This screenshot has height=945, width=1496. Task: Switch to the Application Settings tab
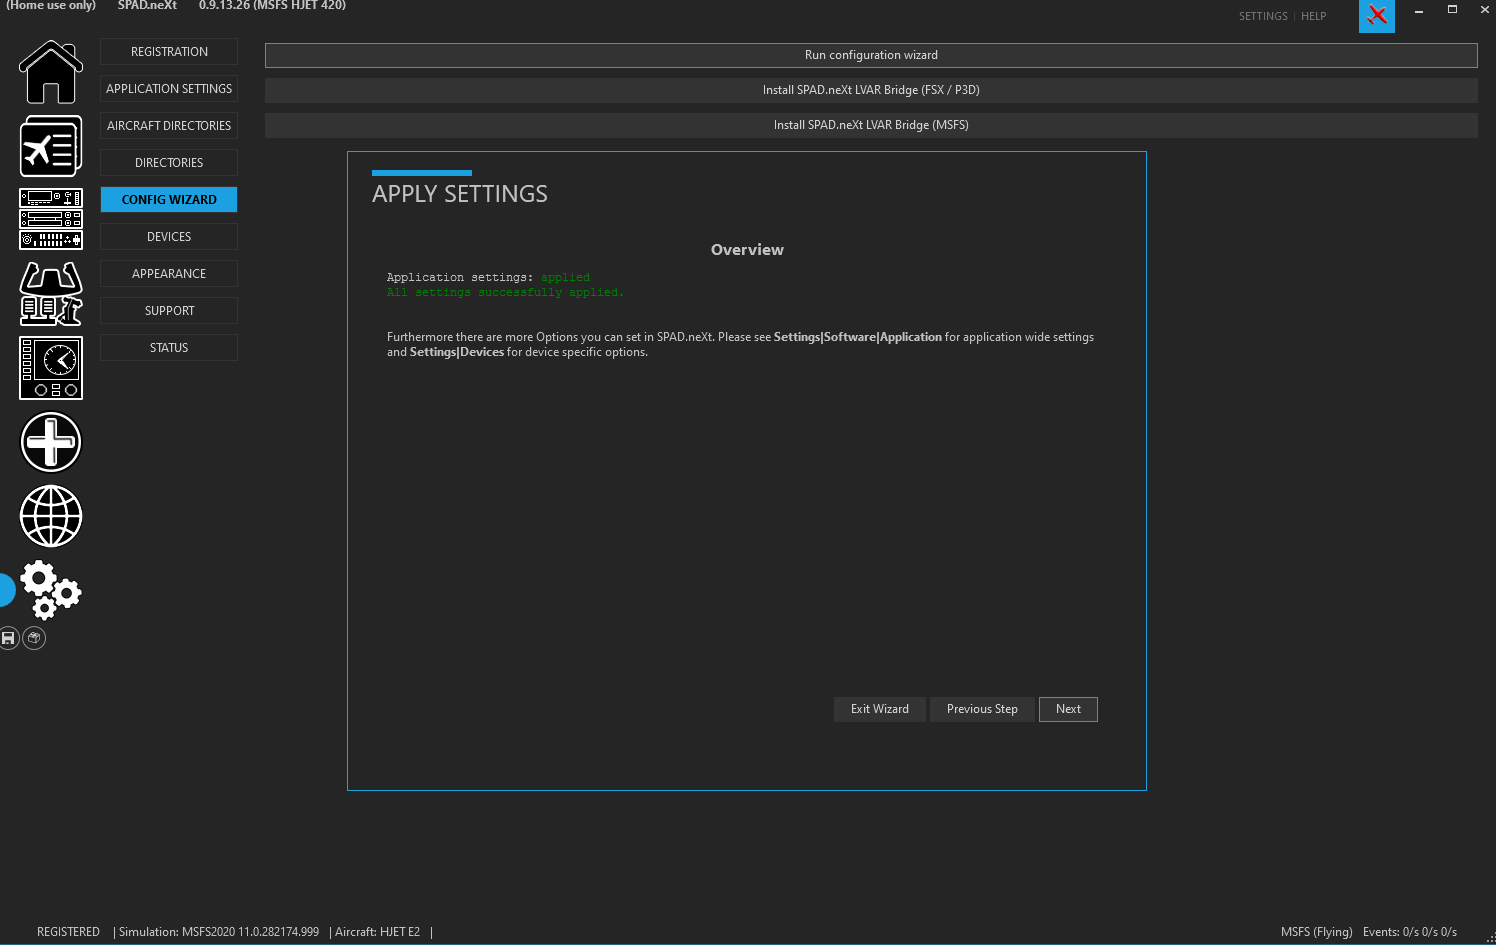click(x=169, y=89)
